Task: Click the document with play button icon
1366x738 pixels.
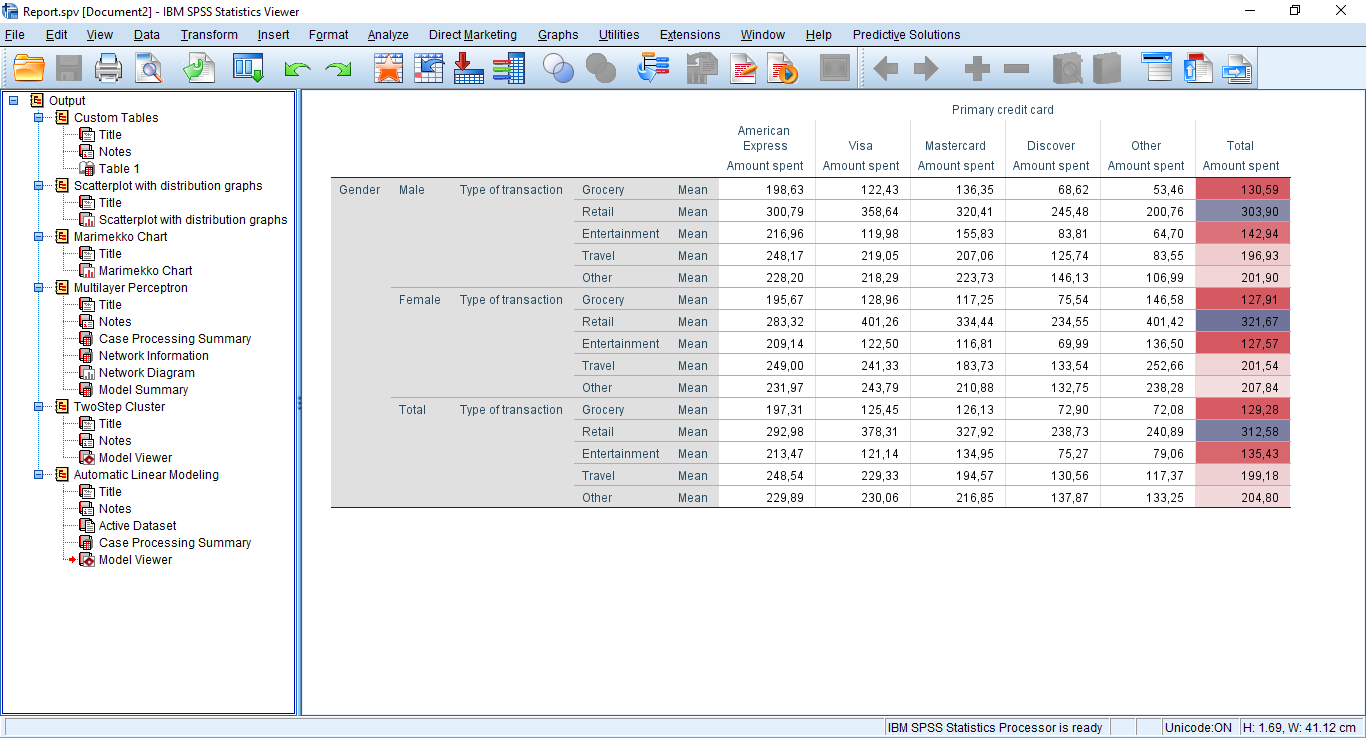Action: 783,68
